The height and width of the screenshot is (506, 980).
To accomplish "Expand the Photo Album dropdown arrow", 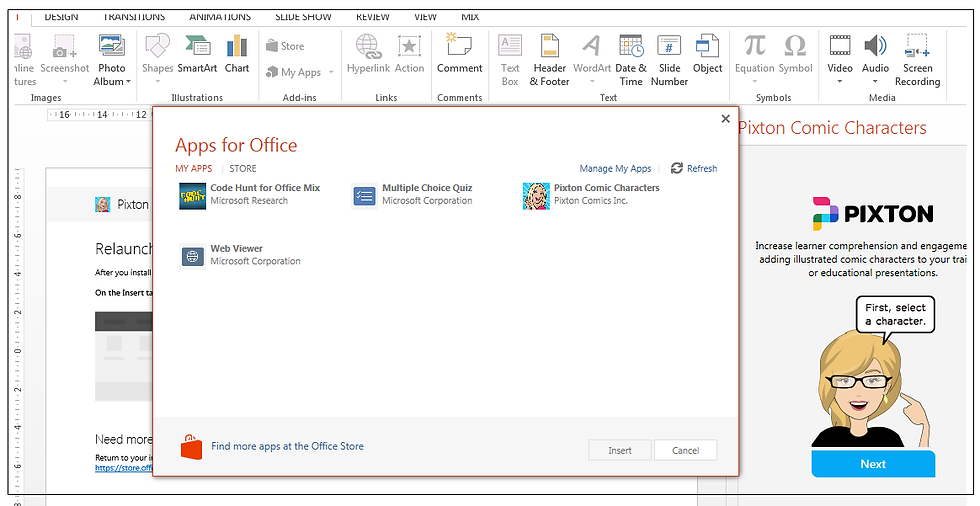I will click(128, 82).
